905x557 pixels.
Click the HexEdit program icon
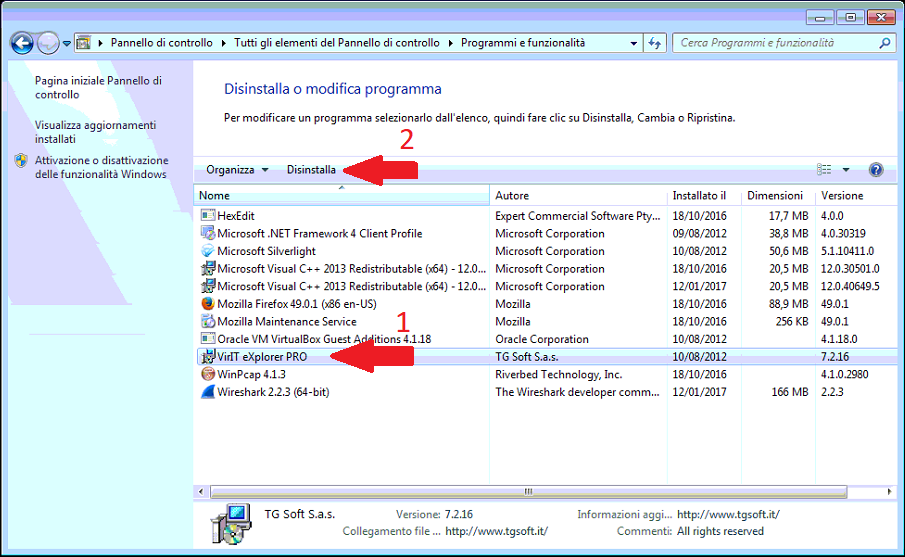[x=208, y=215]
